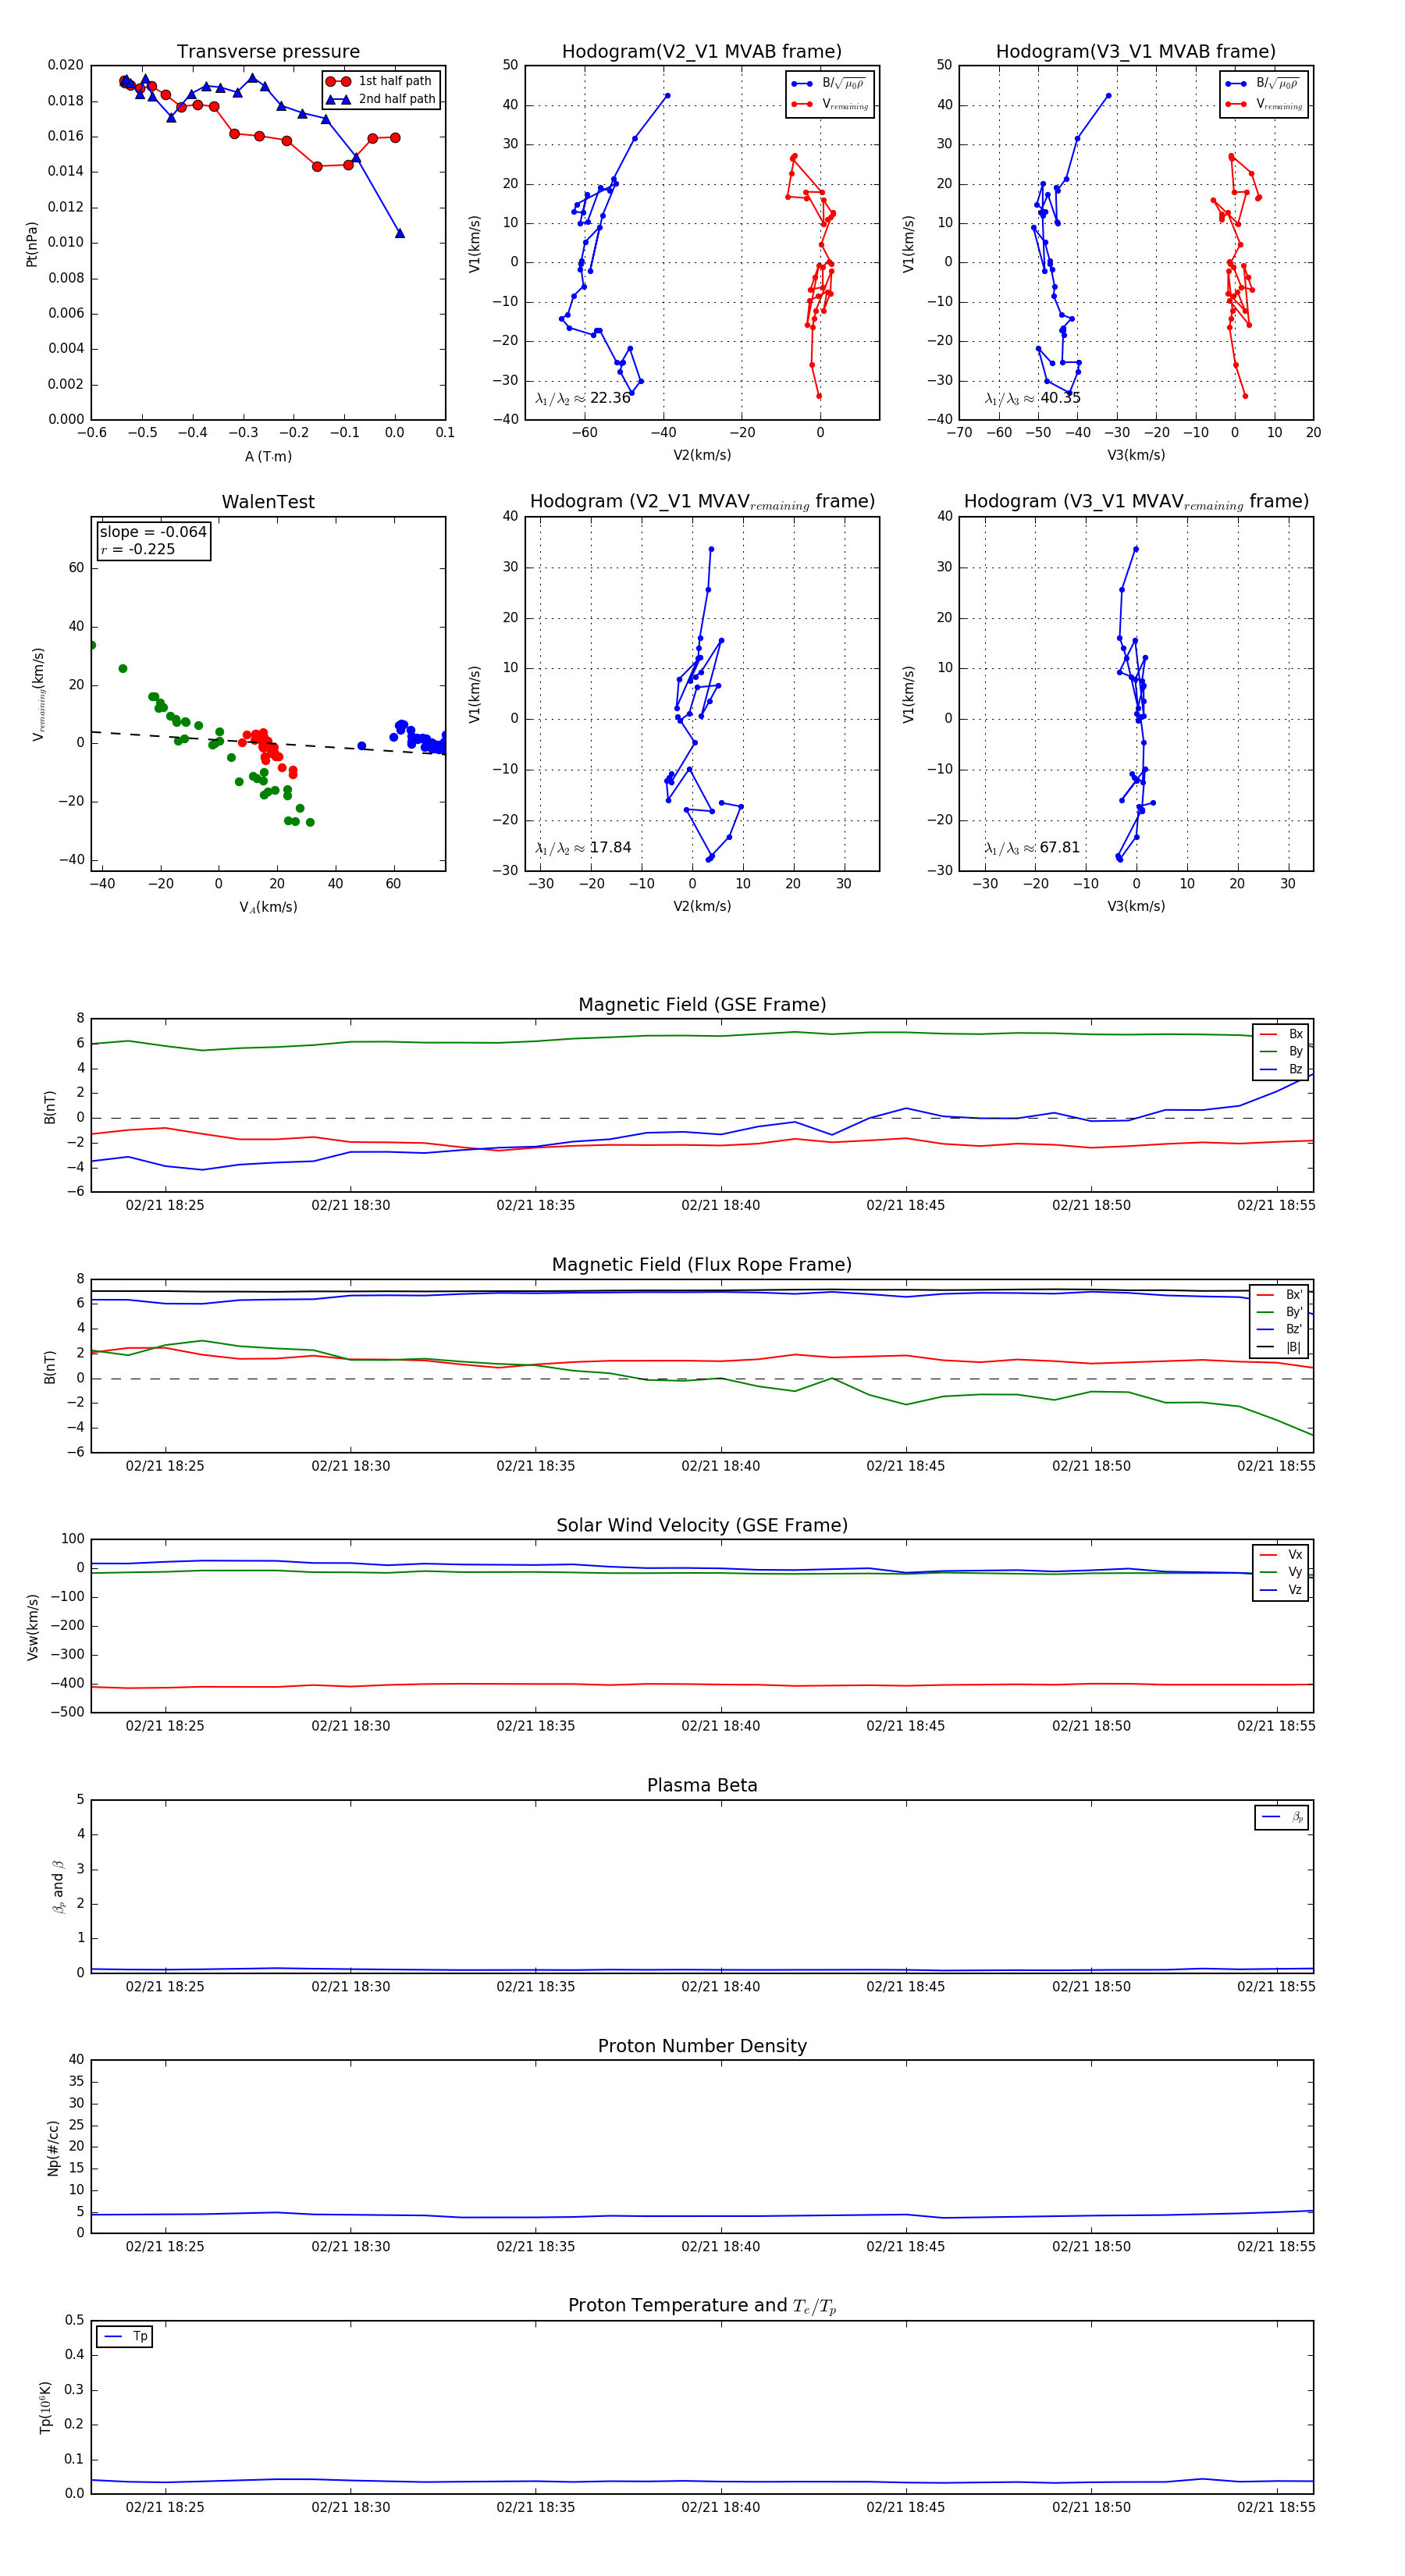The image size is (1405, 2576).
Task: Select the "2nd half path" legend entry
Action: click(x=381, y=99)
